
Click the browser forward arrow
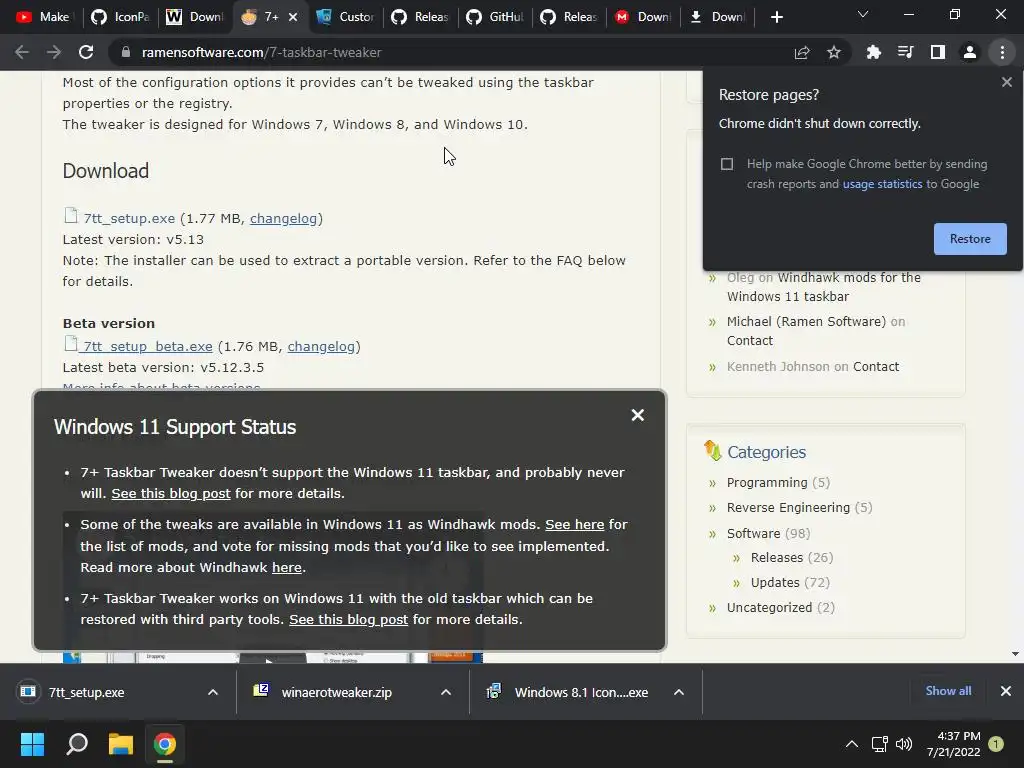click(54, 52)
